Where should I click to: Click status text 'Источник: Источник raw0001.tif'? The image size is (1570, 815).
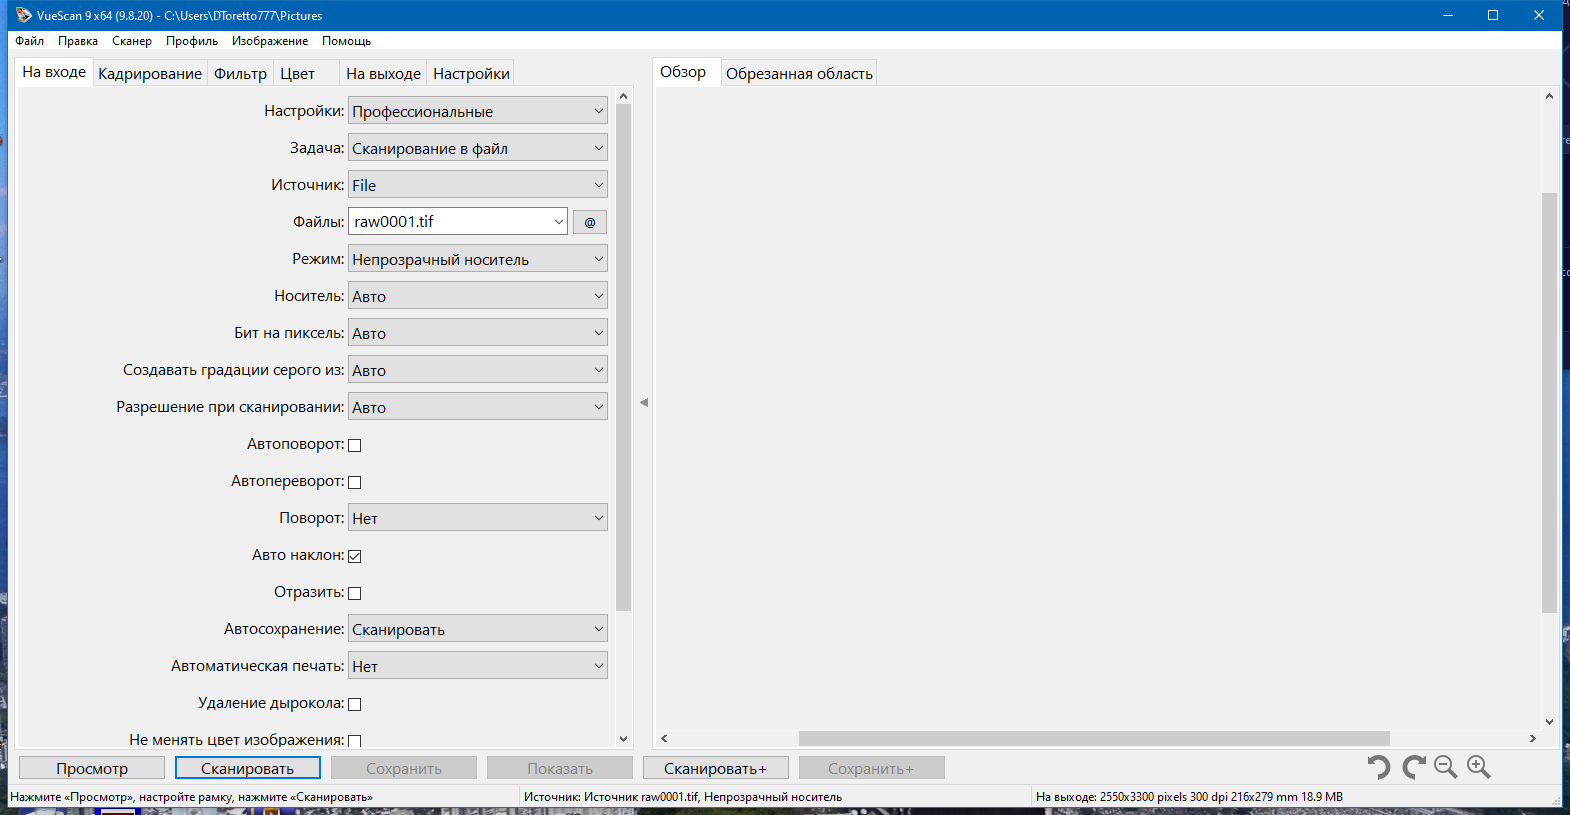[x=683, y=797]
